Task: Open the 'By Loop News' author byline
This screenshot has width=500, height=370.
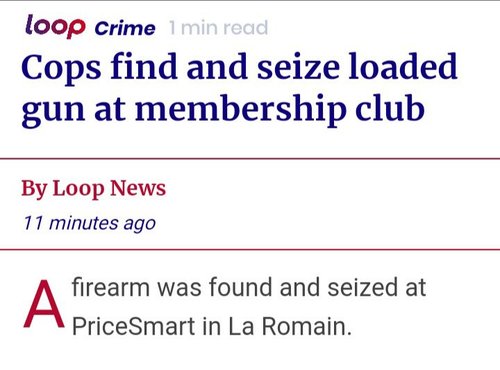Action: point(93,188)
